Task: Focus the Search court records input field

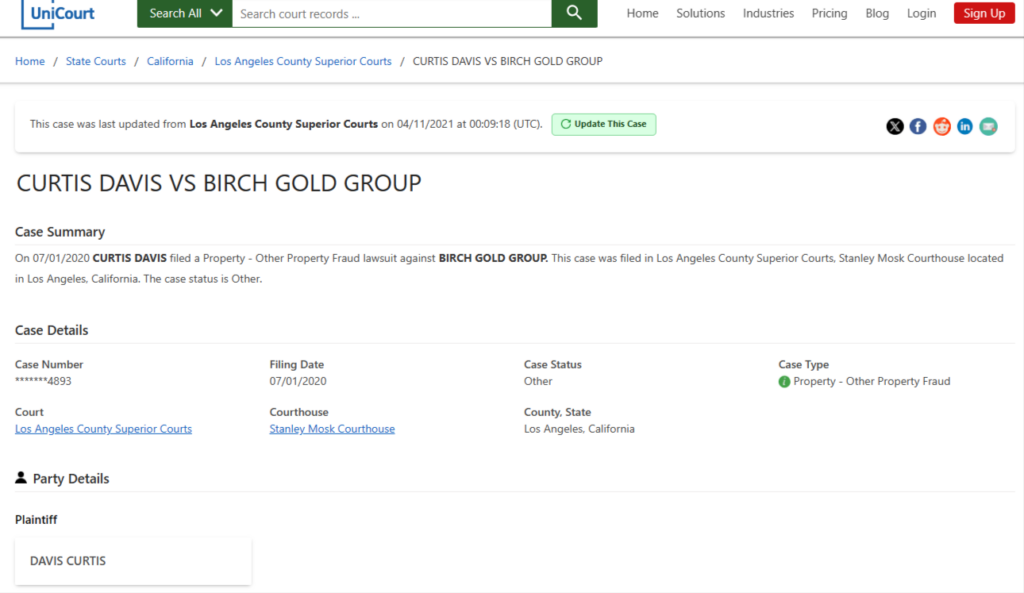Action: pos(392,14)
